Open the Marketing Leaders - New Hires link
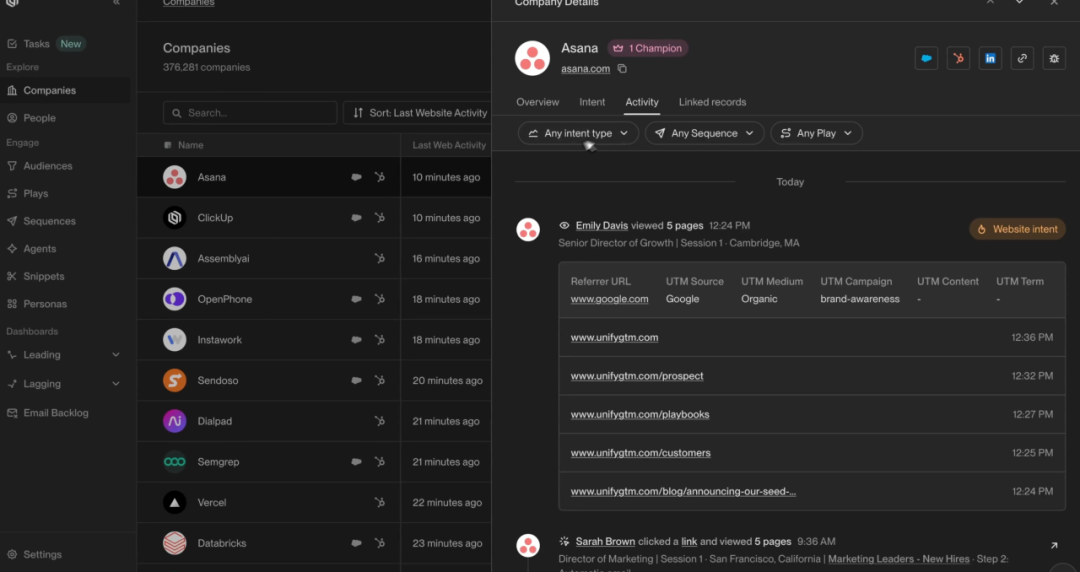The height and width of the screenshot is (572, 1080). pos(898,559)
